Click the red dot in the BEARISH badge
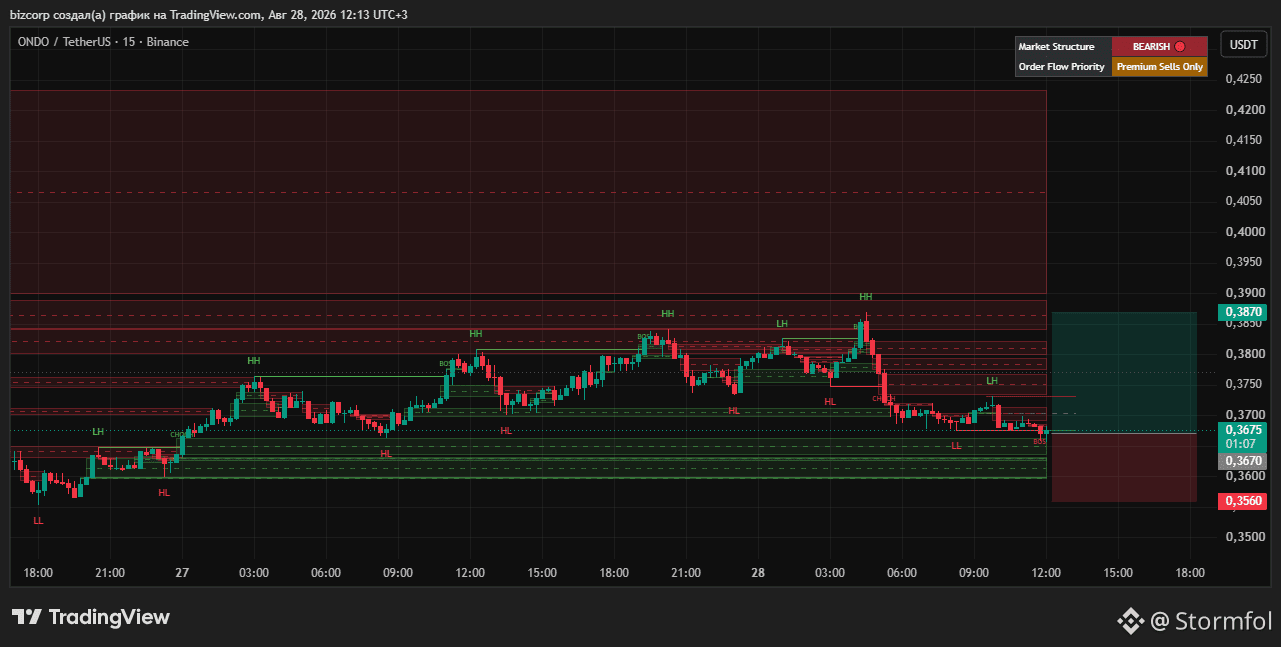This screenshot has height=647, width=1281. 1180,46
